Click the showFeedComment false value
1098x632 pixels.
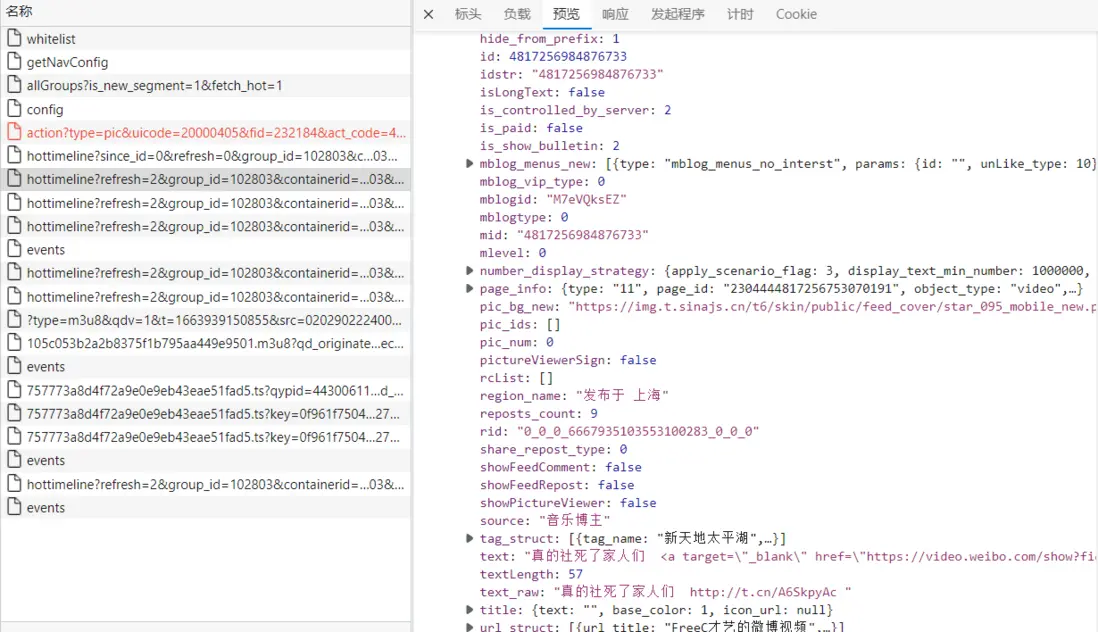pyautogui.click(x=623, y=467)
